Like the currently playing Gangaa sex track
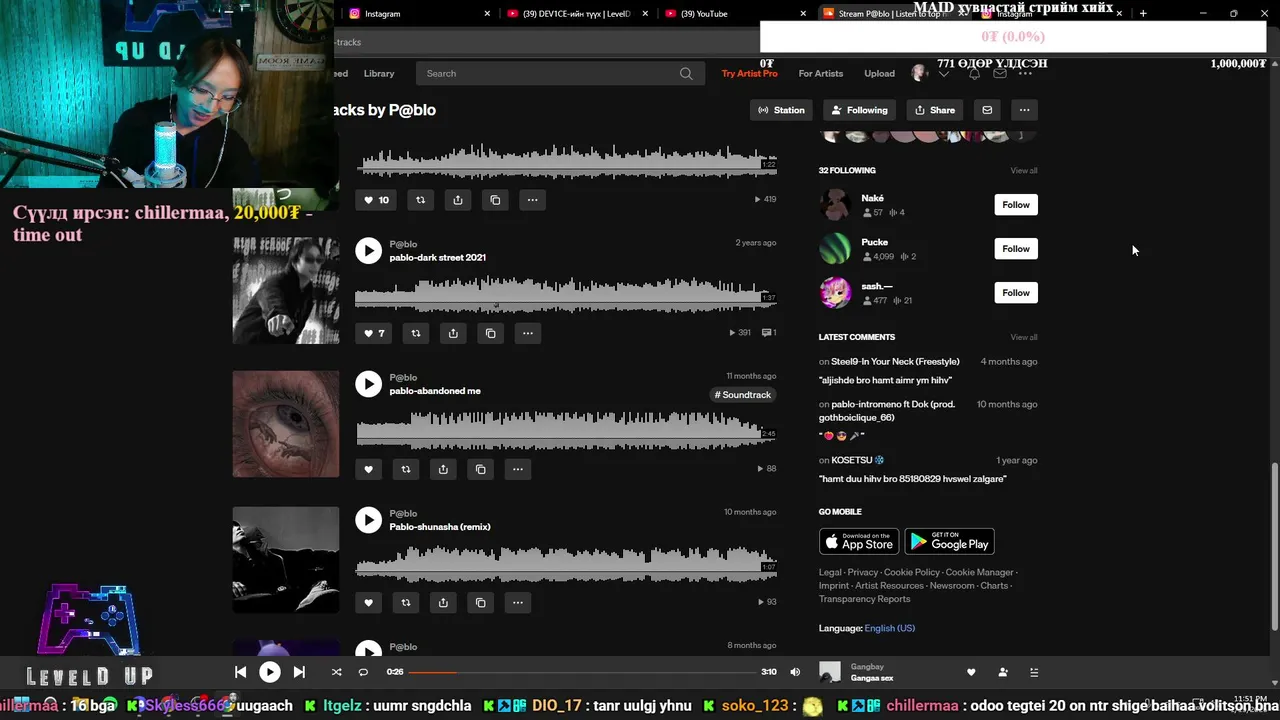 point(970,672)
